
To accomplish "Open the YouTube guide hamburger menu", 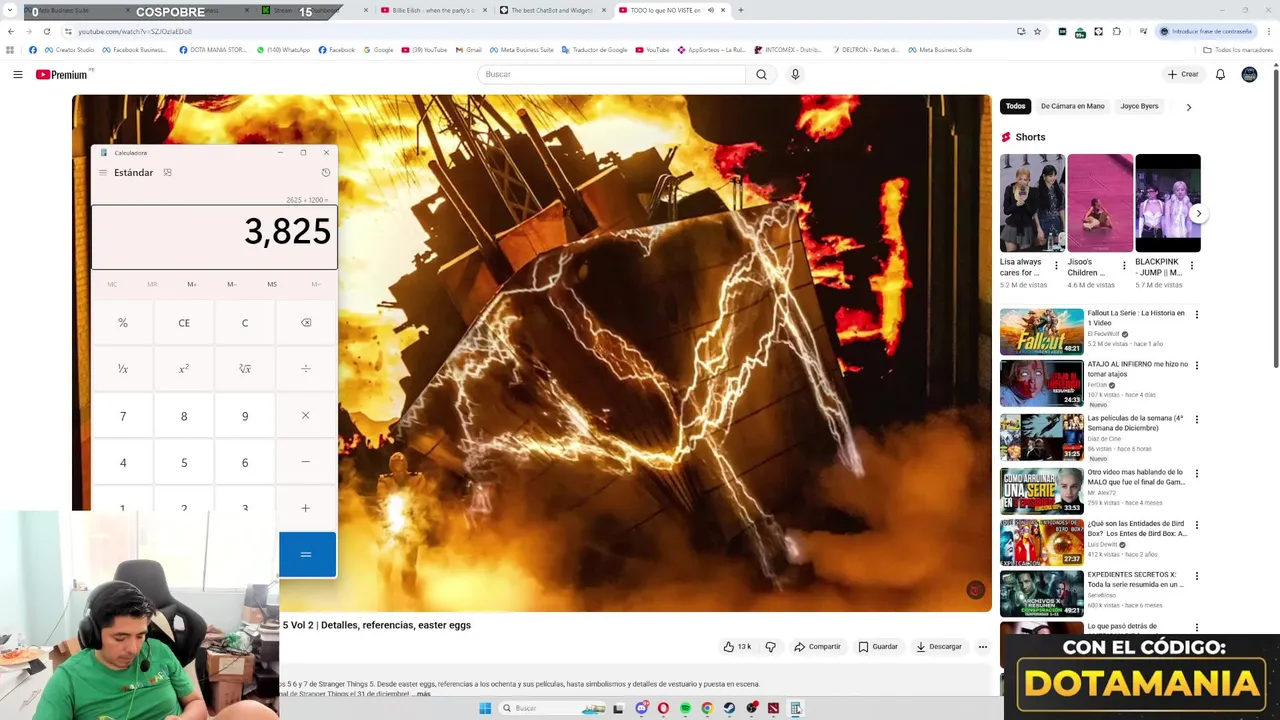I will click(17, 74).
